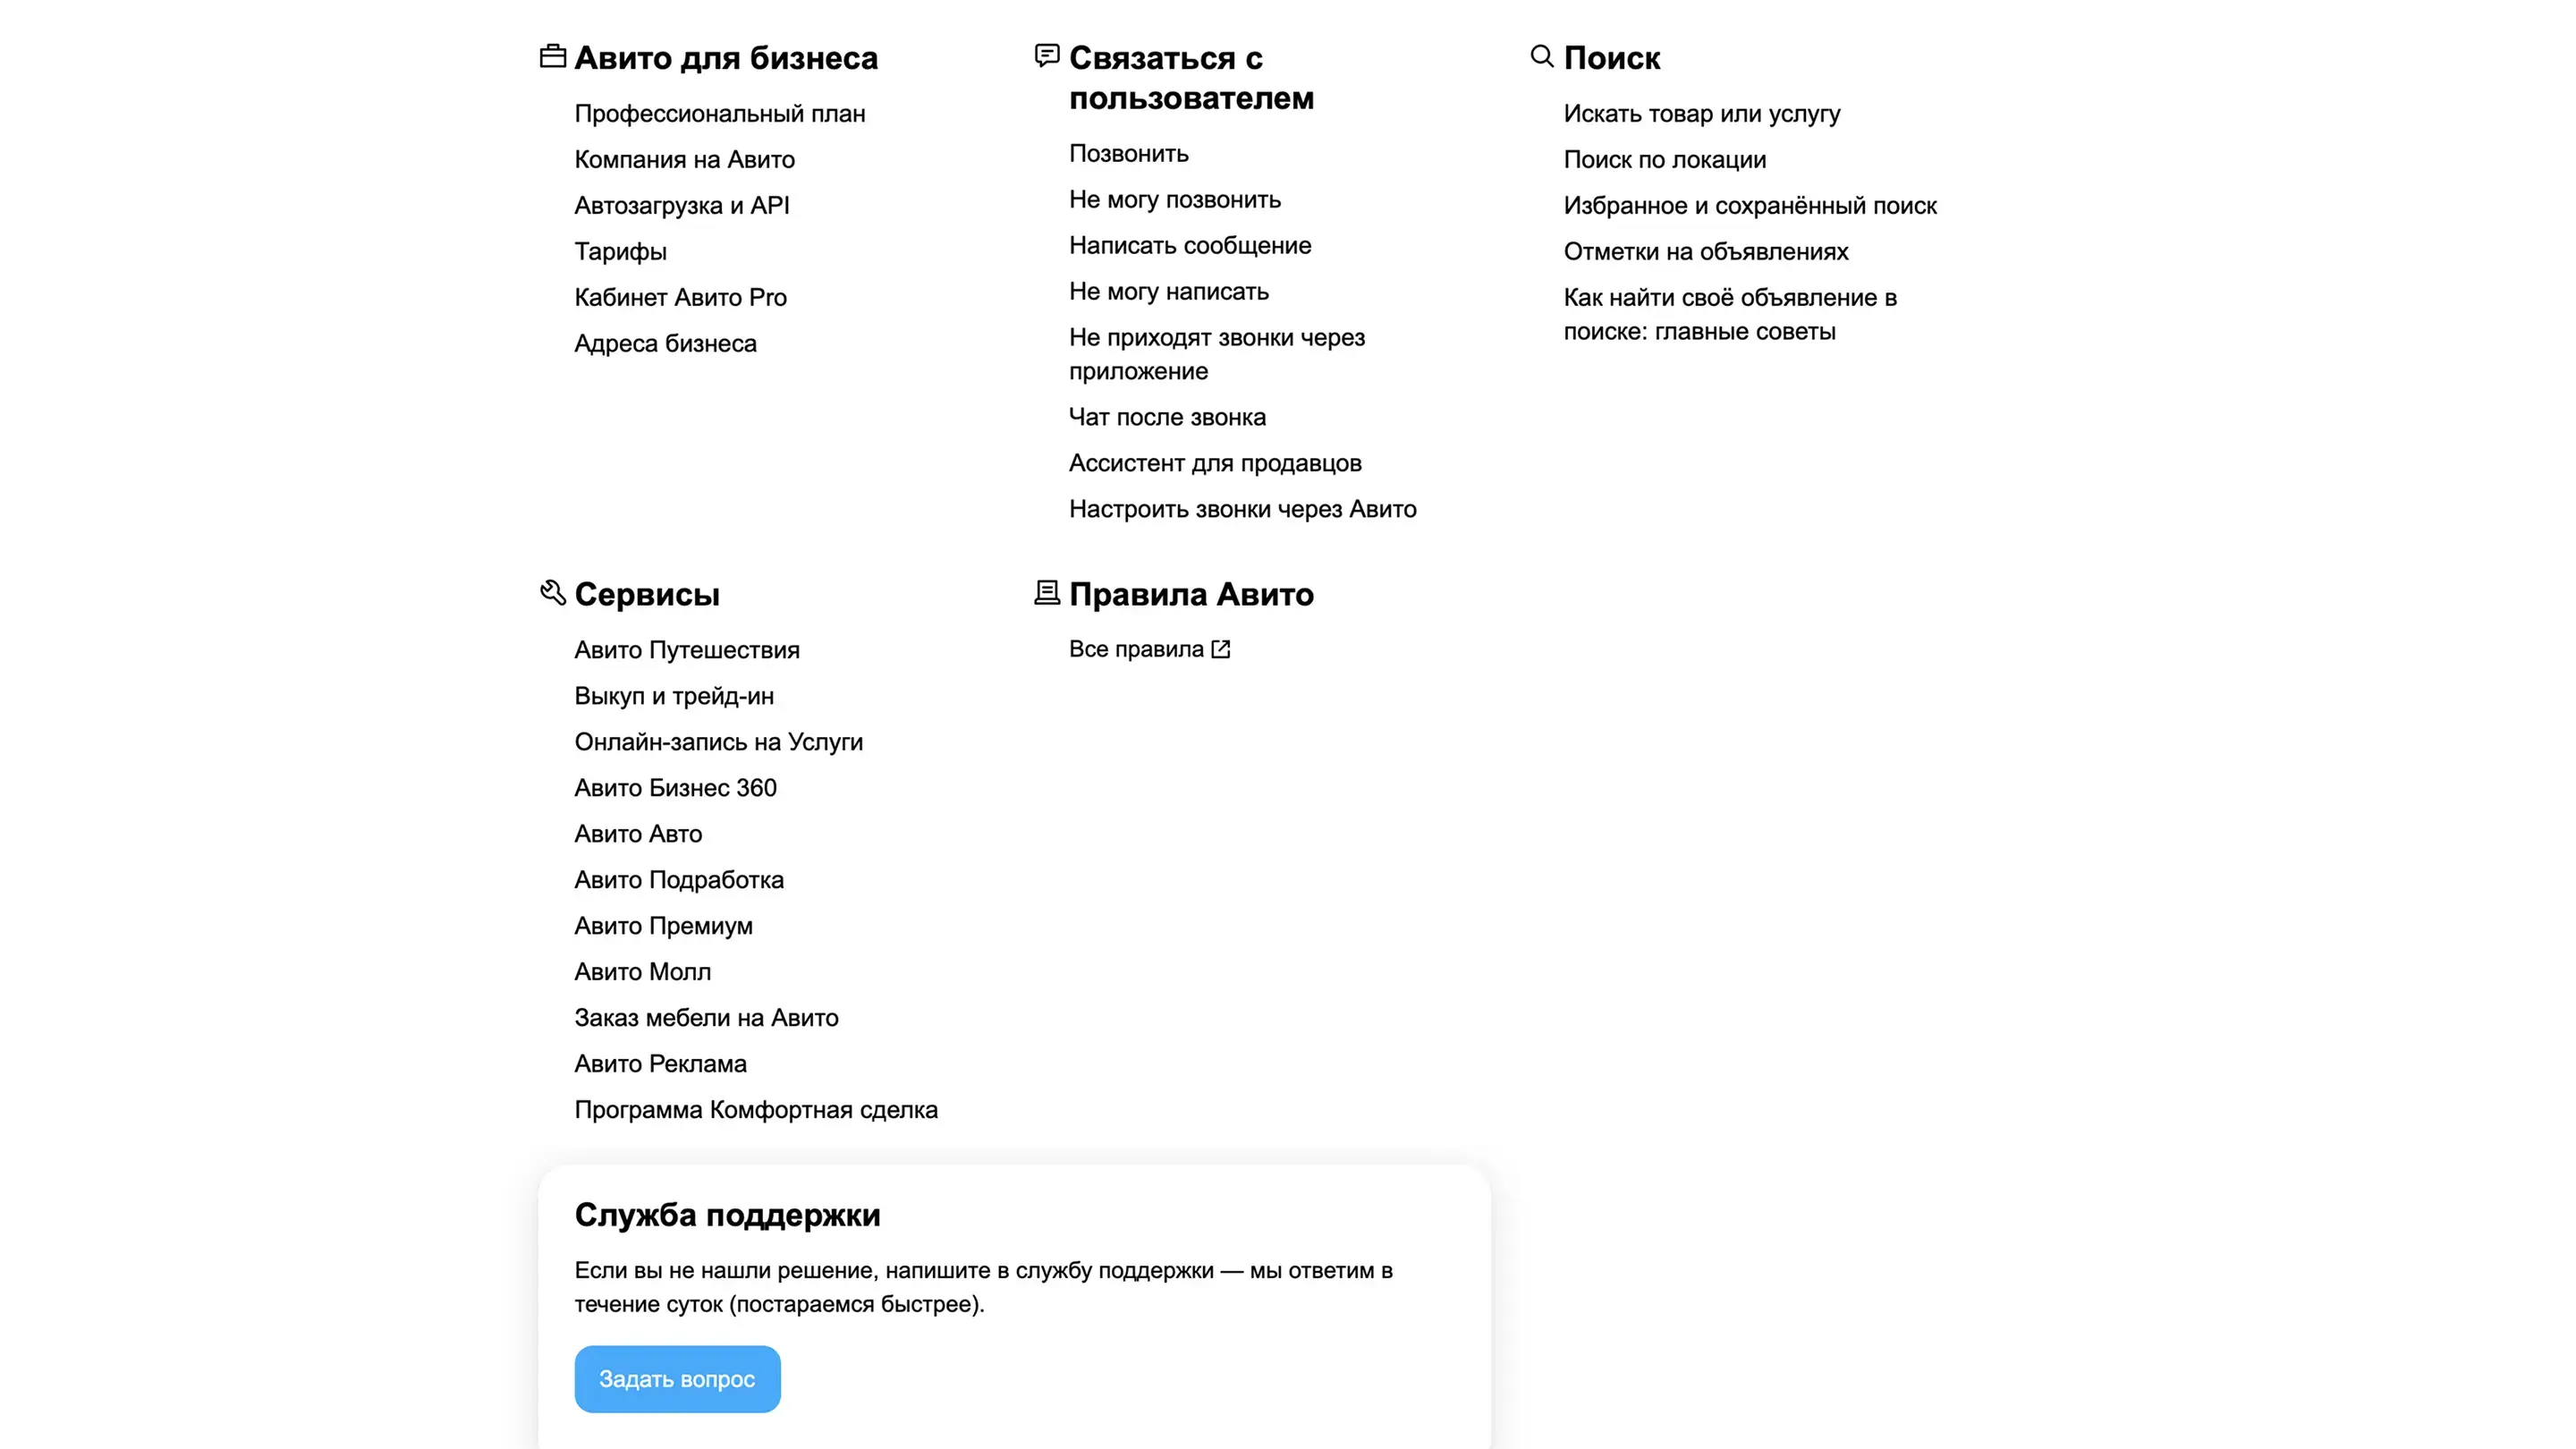
Task: Open Настроить звонки через Авито link
Action: [1242, 510]
